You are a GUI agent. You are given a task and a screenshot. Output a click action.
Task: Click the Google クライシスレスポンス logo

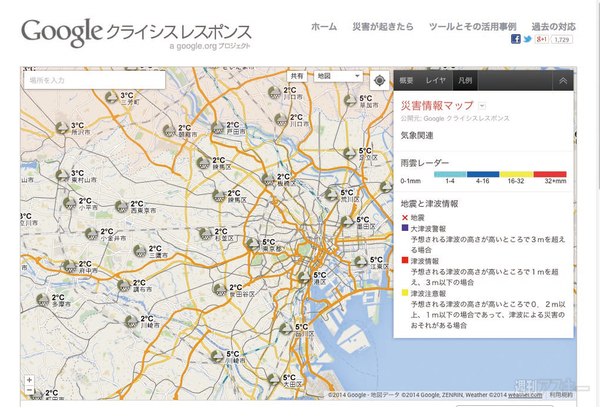[136, 33]
